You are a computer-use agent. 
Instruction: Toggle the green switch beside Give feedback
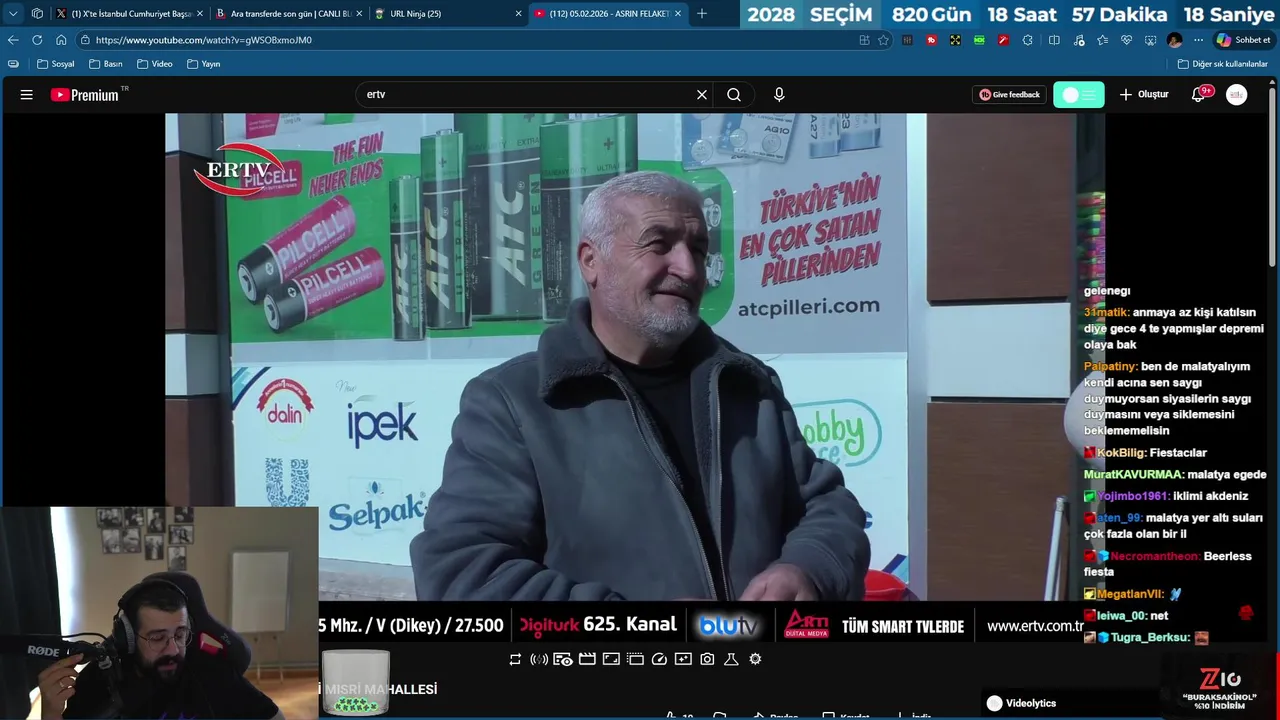(x=1079, y=95)
